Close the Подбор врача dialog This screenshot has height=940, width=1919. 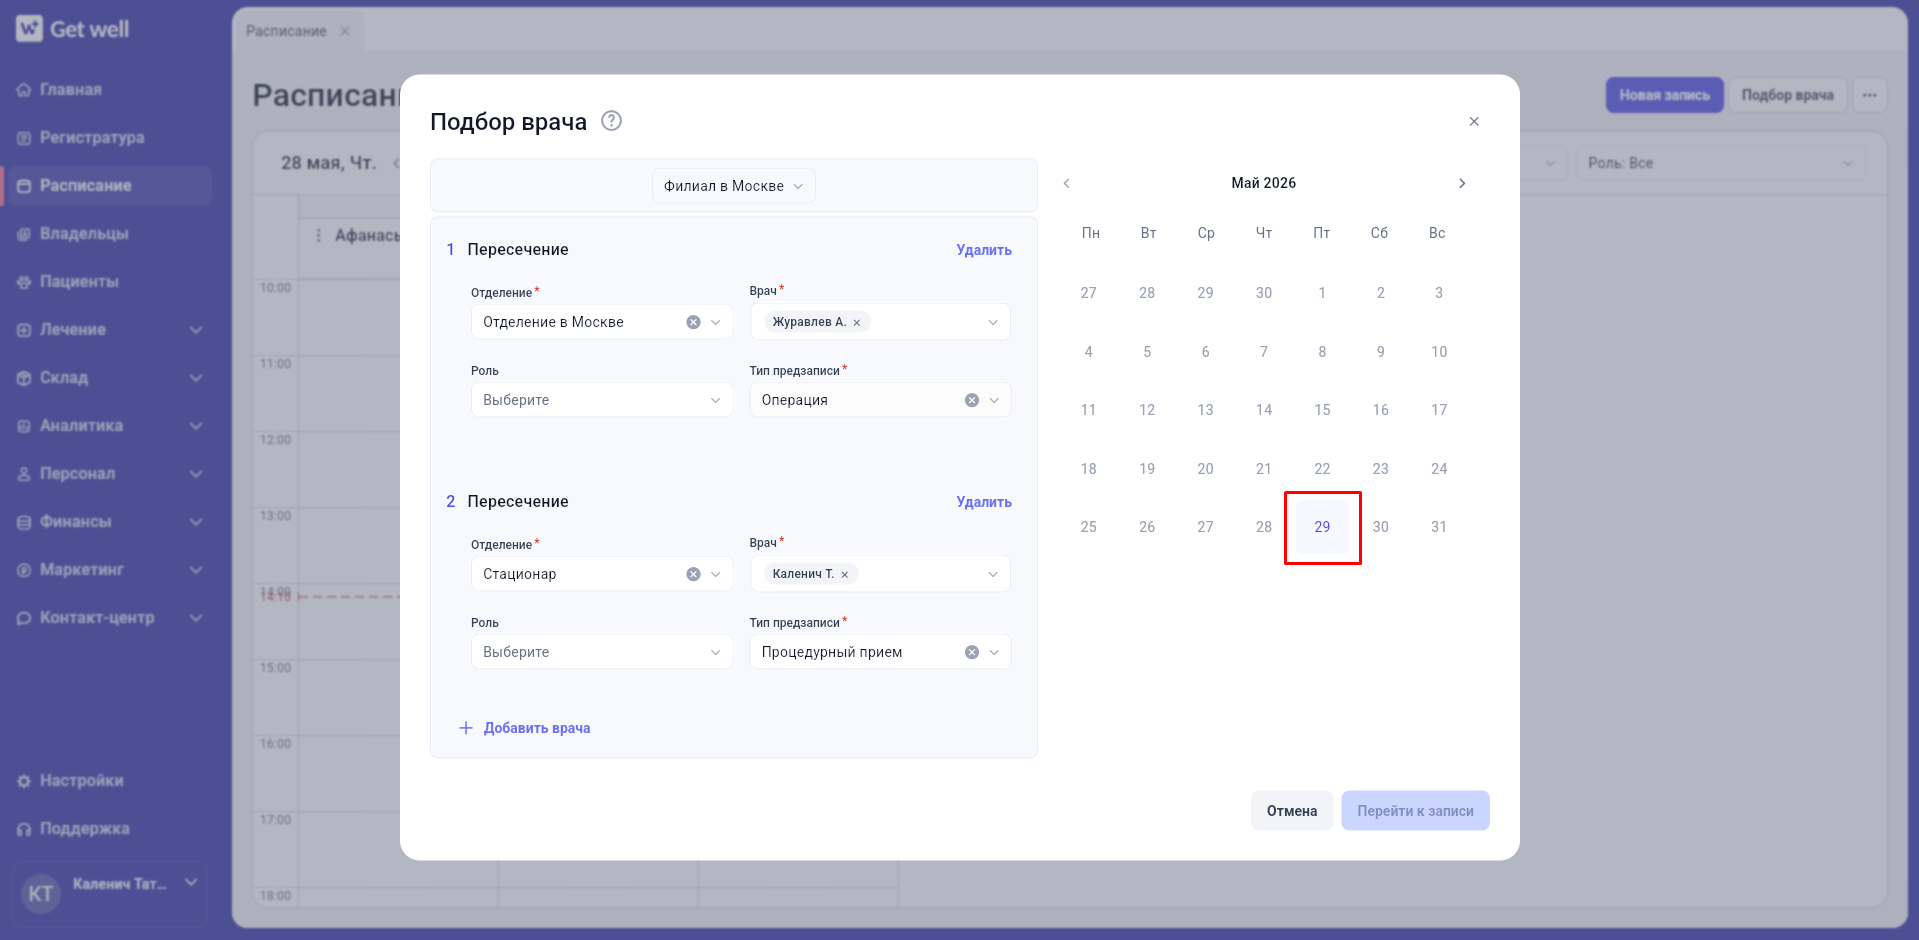(x=1474, y=122)
